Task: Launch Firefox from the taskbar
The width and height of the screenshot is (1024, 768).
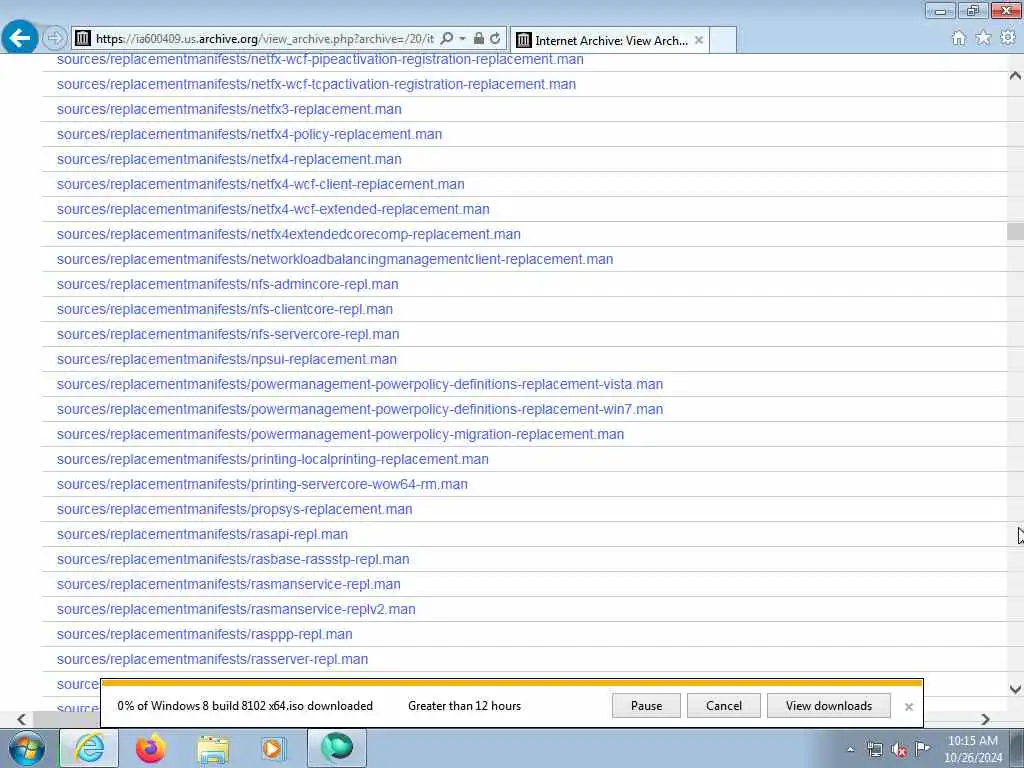Action: [x=151, y=748]
